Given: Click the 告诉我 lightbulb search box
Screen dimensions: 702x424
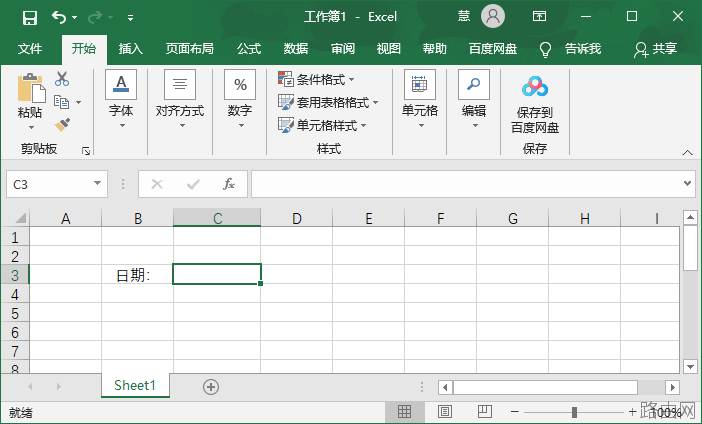Looking at the screenshot, I should [x=570, y=49].
